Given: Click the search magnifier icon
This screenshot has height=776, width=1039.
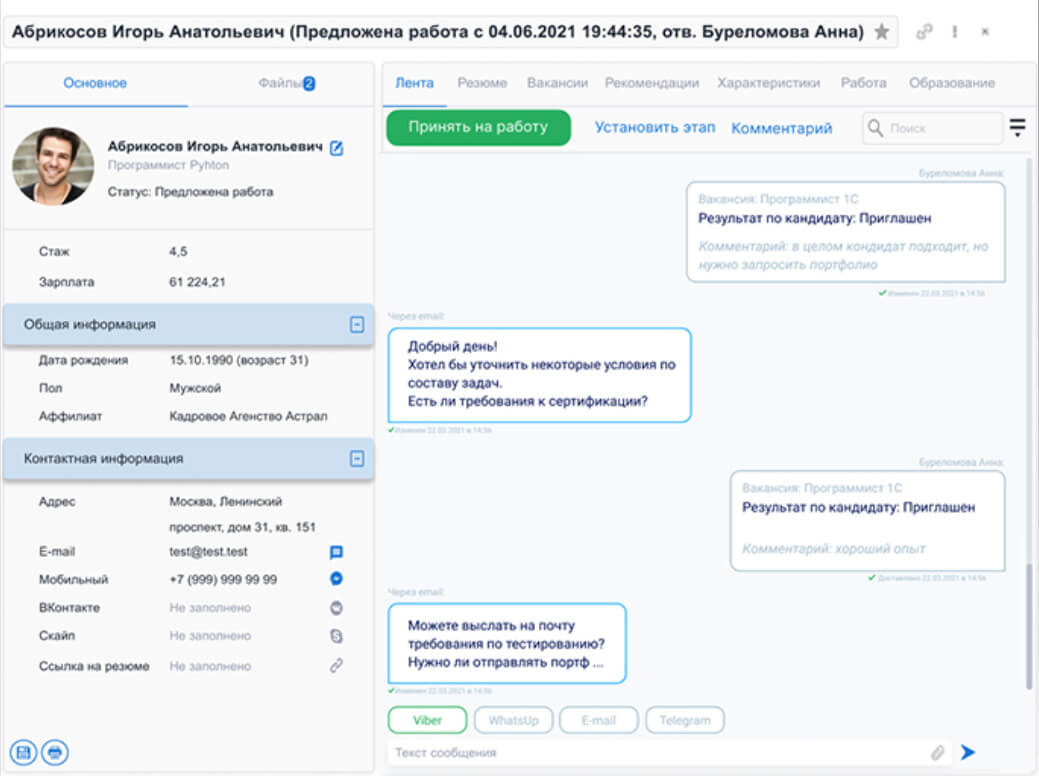Looking at the screenshot, I should point(875,128).
